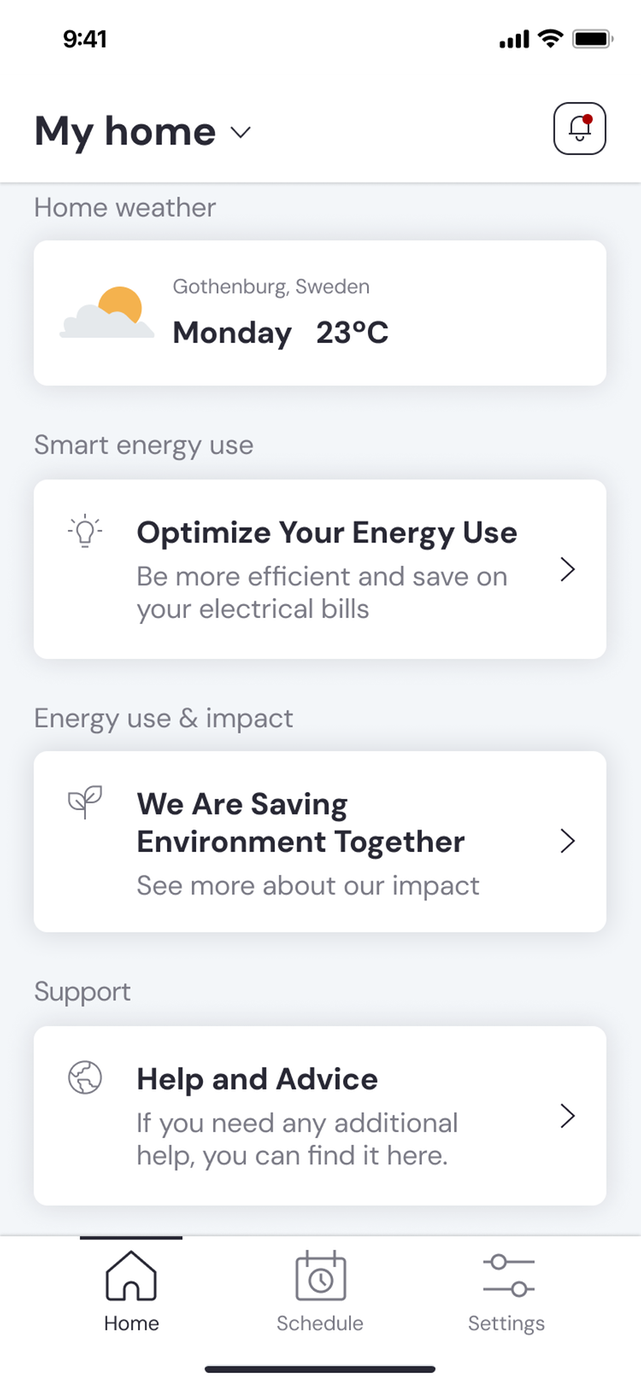Open notifications bell icon

click(579, 129)
